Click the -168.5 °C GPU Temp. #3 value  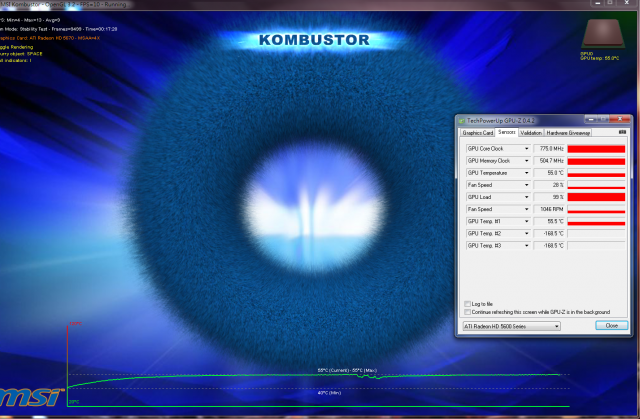coord(549,246)
